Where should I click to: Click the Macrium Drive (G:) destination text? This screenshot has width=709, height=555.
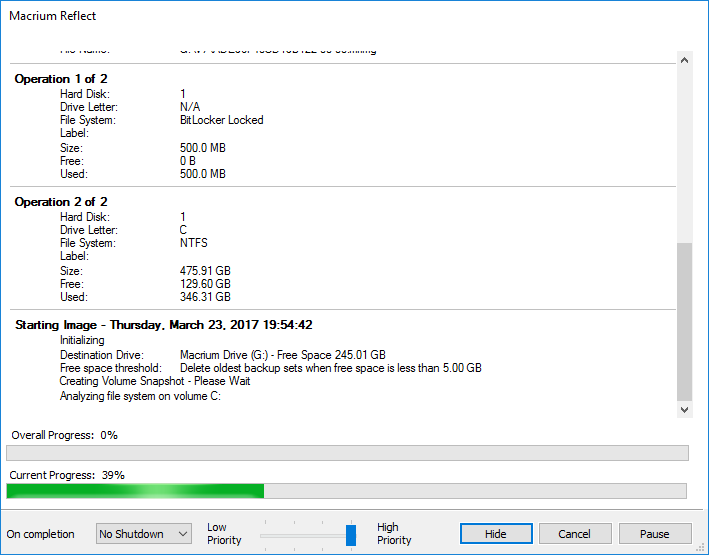point(283,355)
